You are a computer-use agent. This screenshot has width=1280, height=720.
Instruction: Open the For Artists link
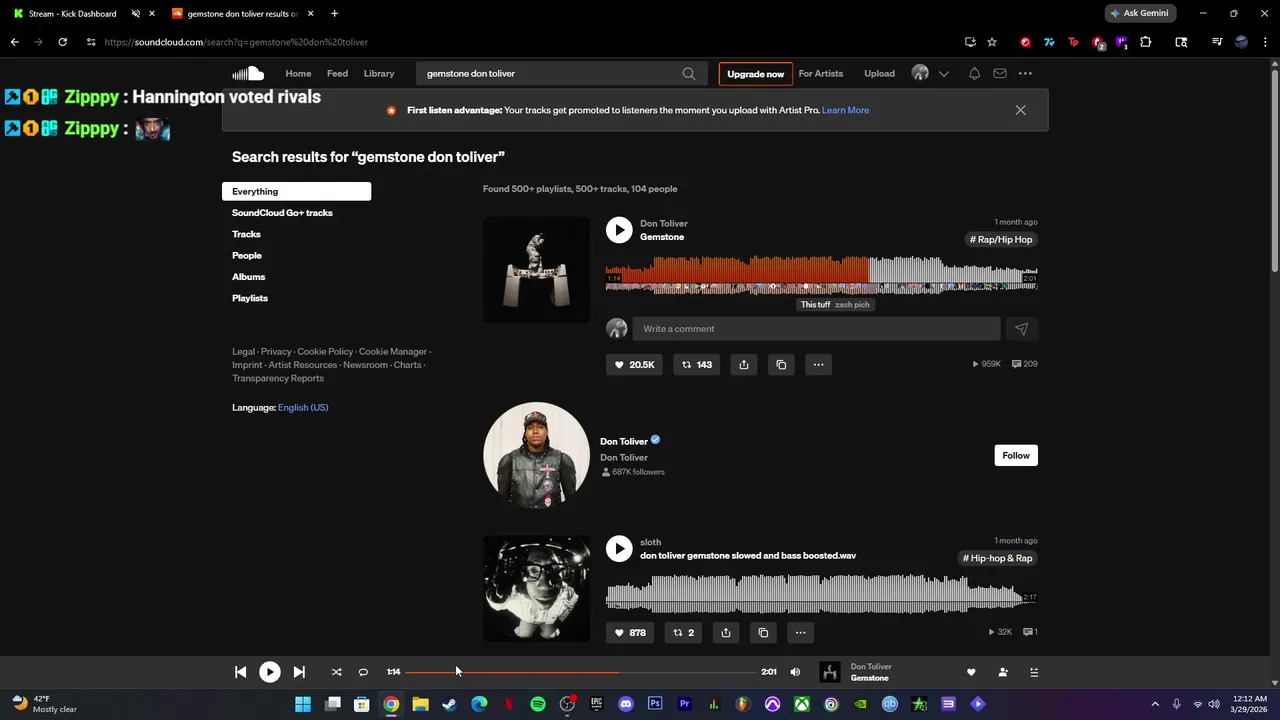point(821,73)
